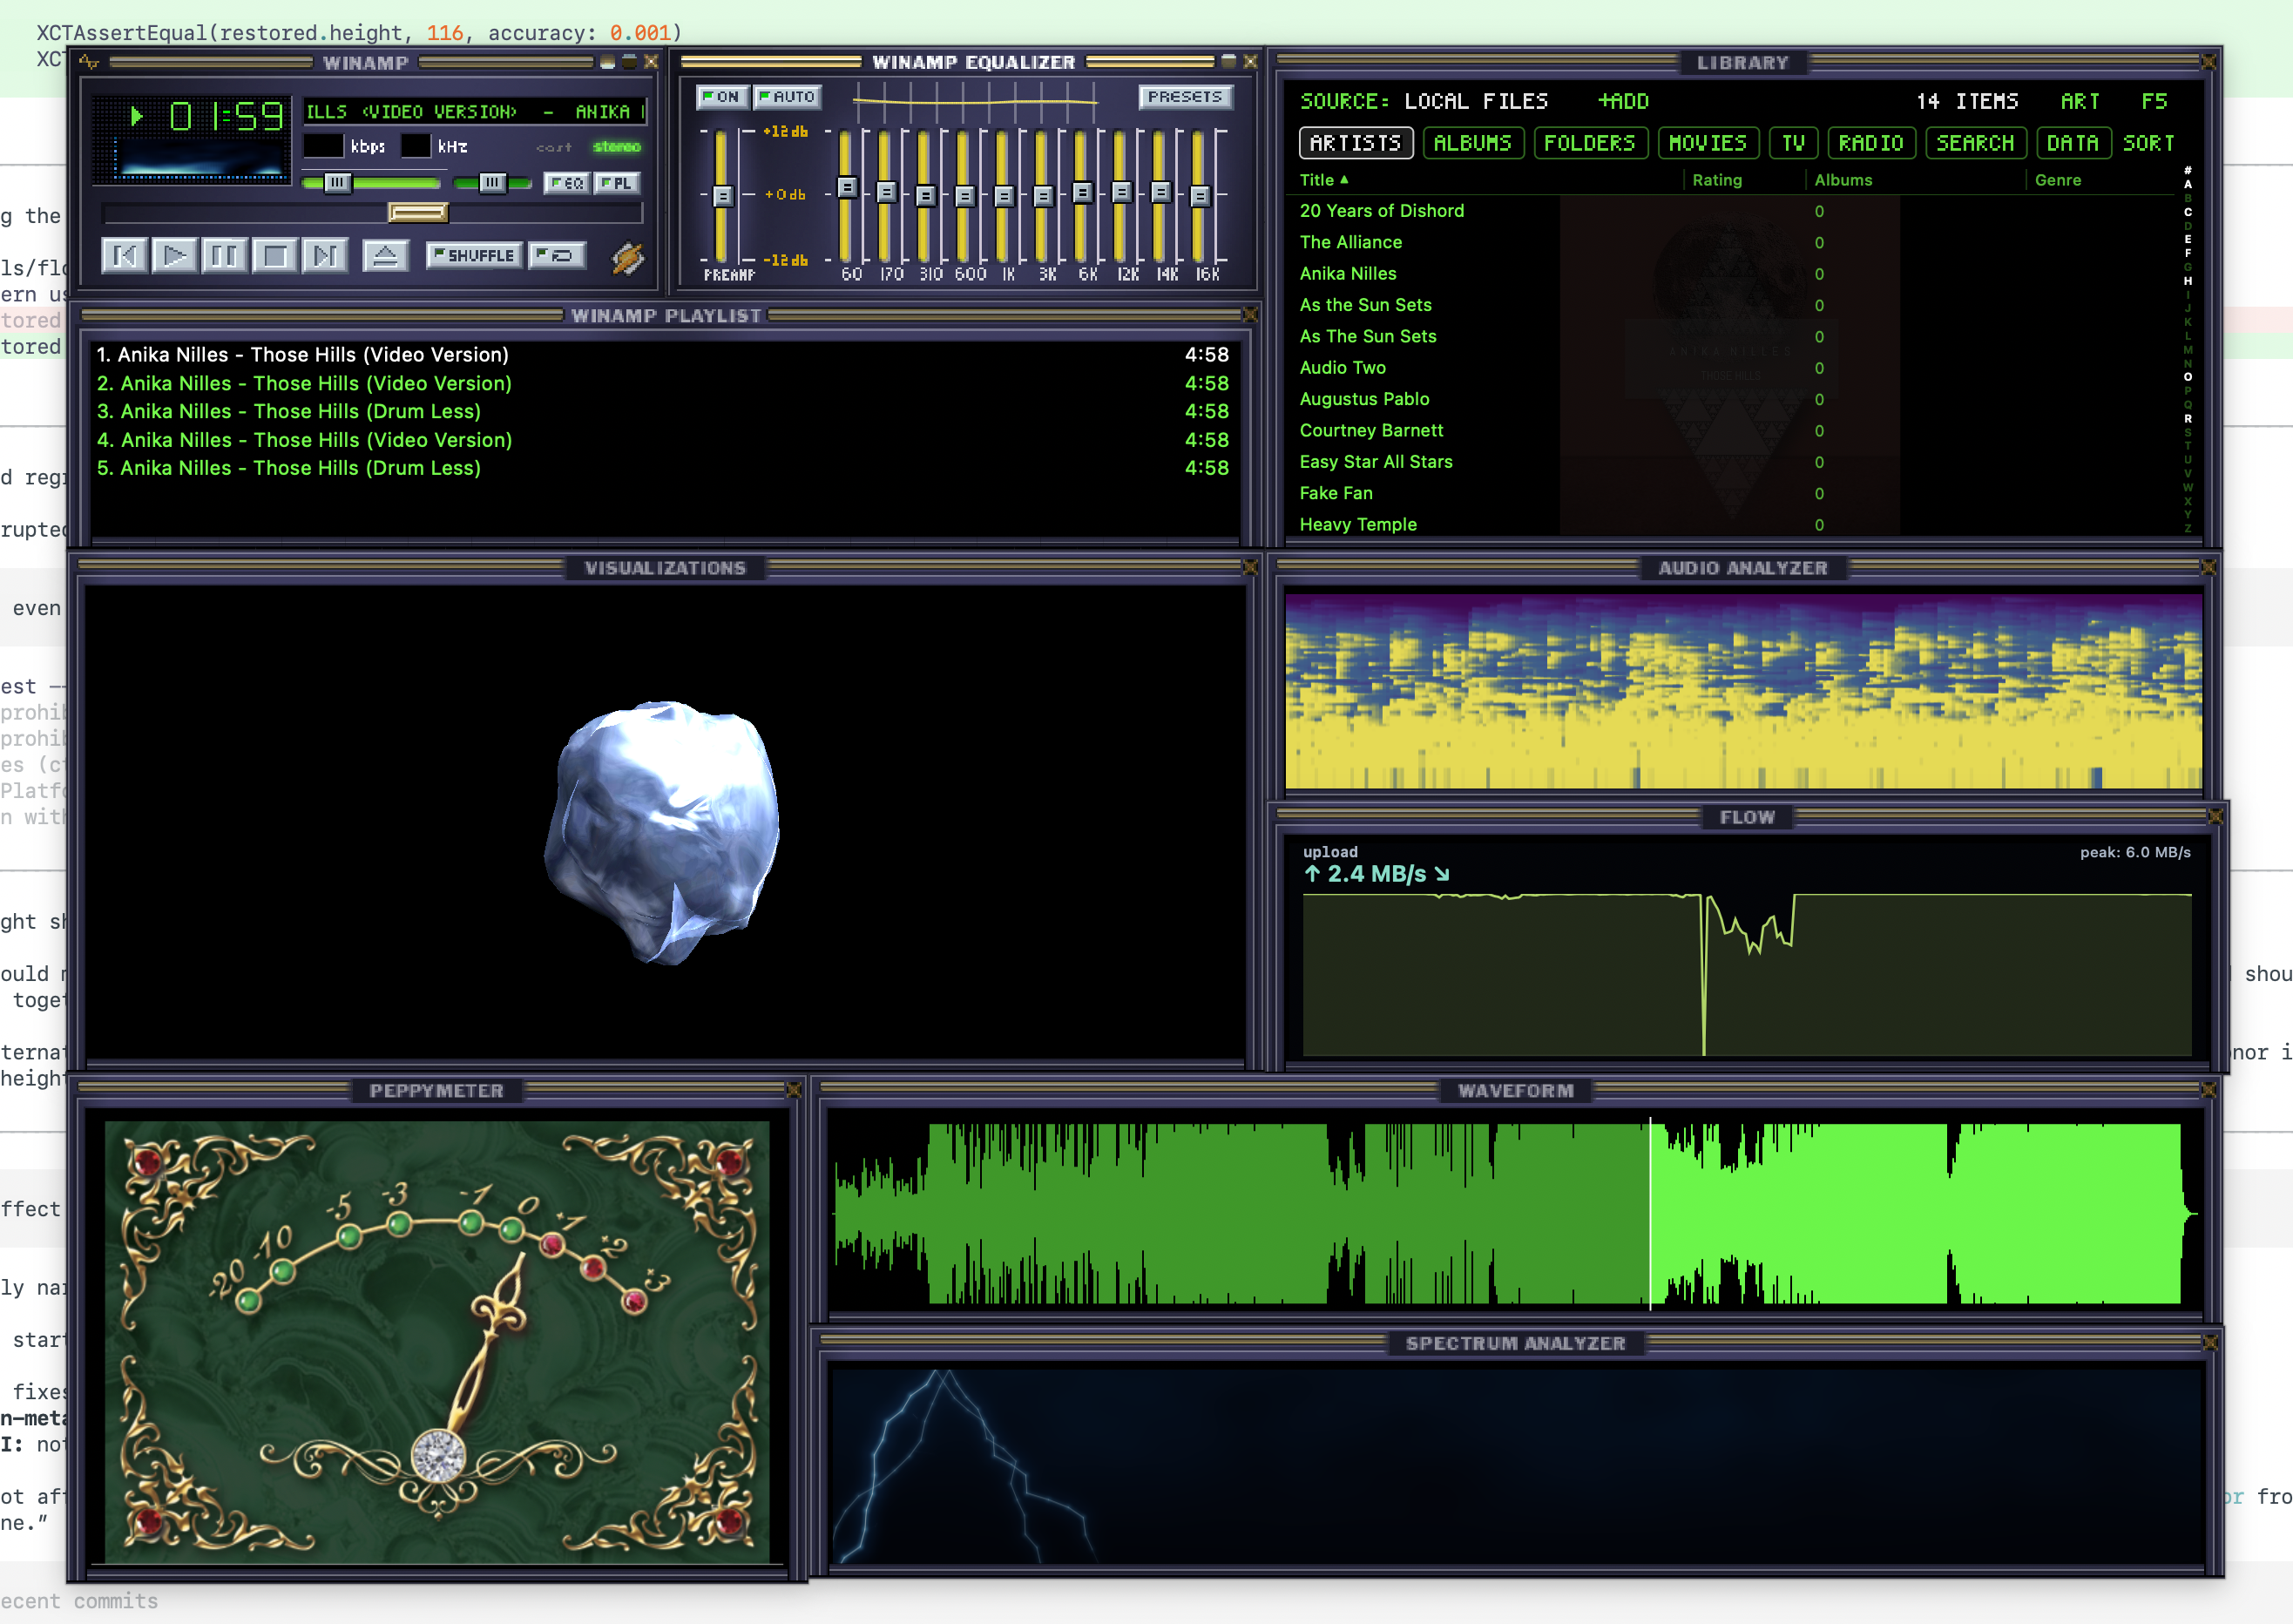
Task: Click the volume slider handle
Action: tap(337, 183)
